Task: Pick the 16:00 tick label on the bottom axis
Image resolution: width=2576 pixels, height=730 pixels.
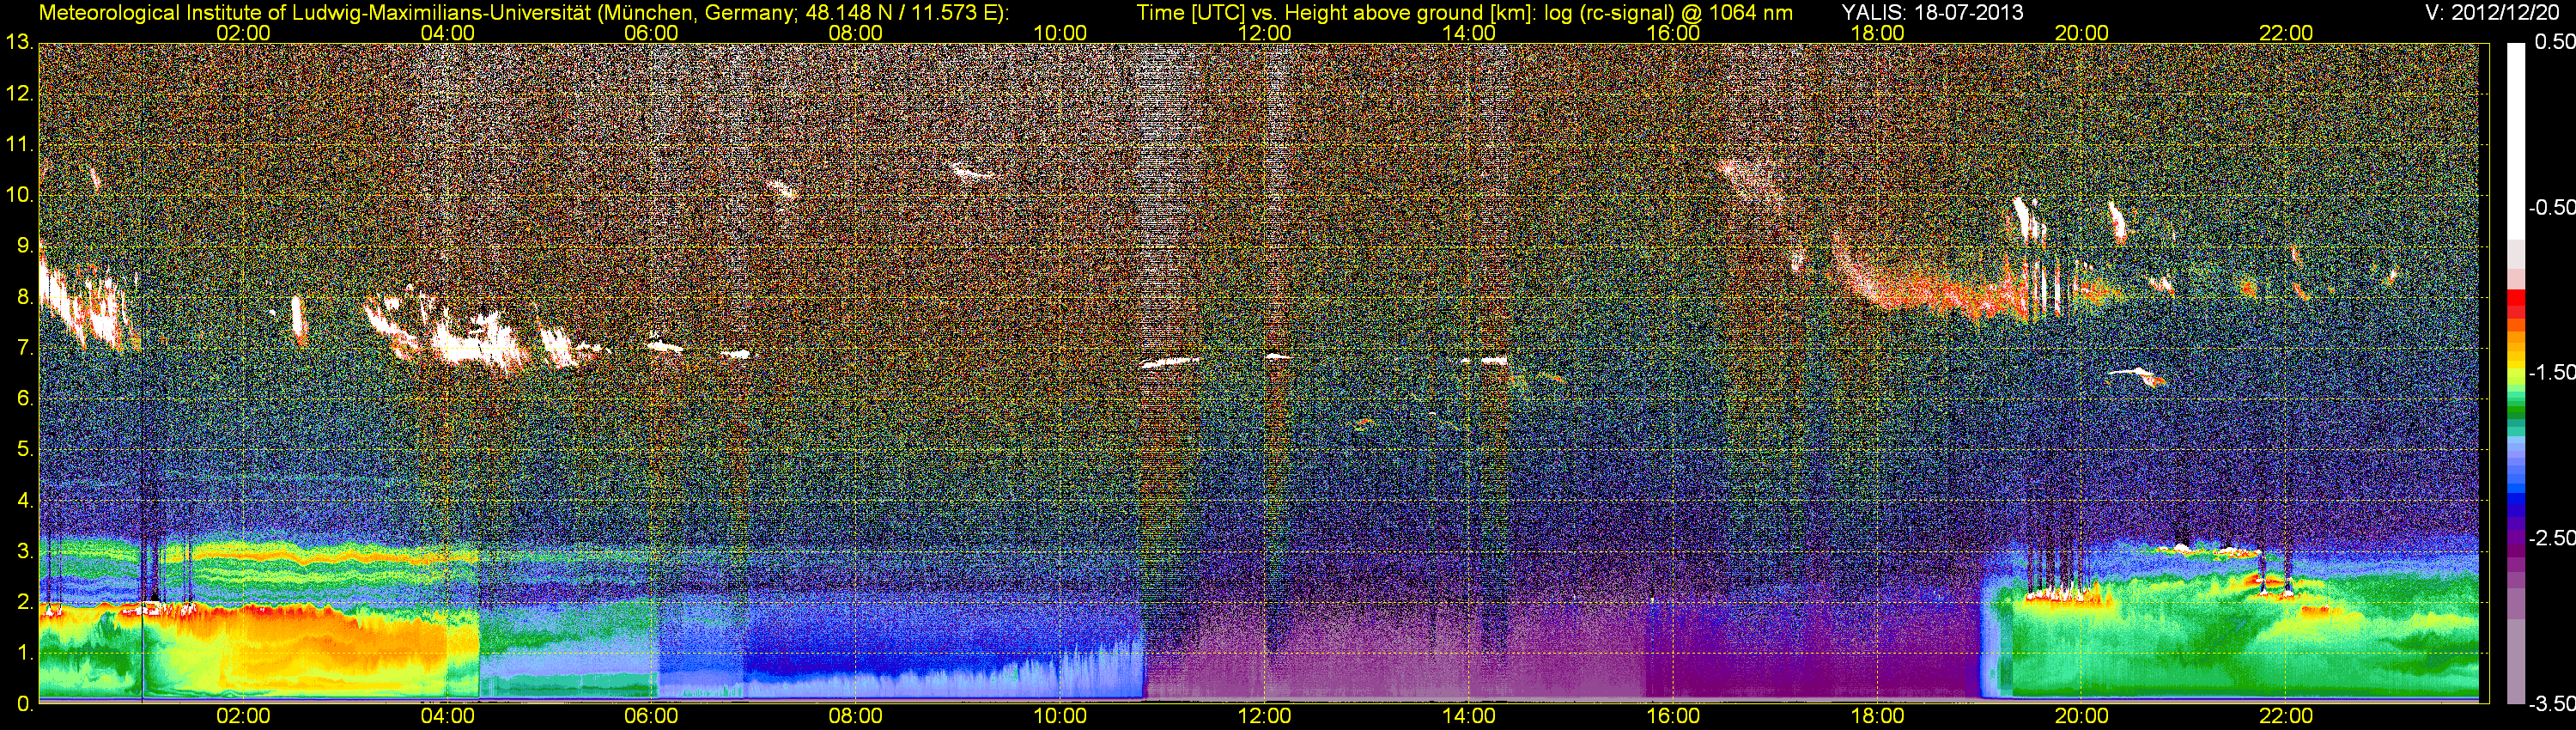Action: pos(1673,716)
